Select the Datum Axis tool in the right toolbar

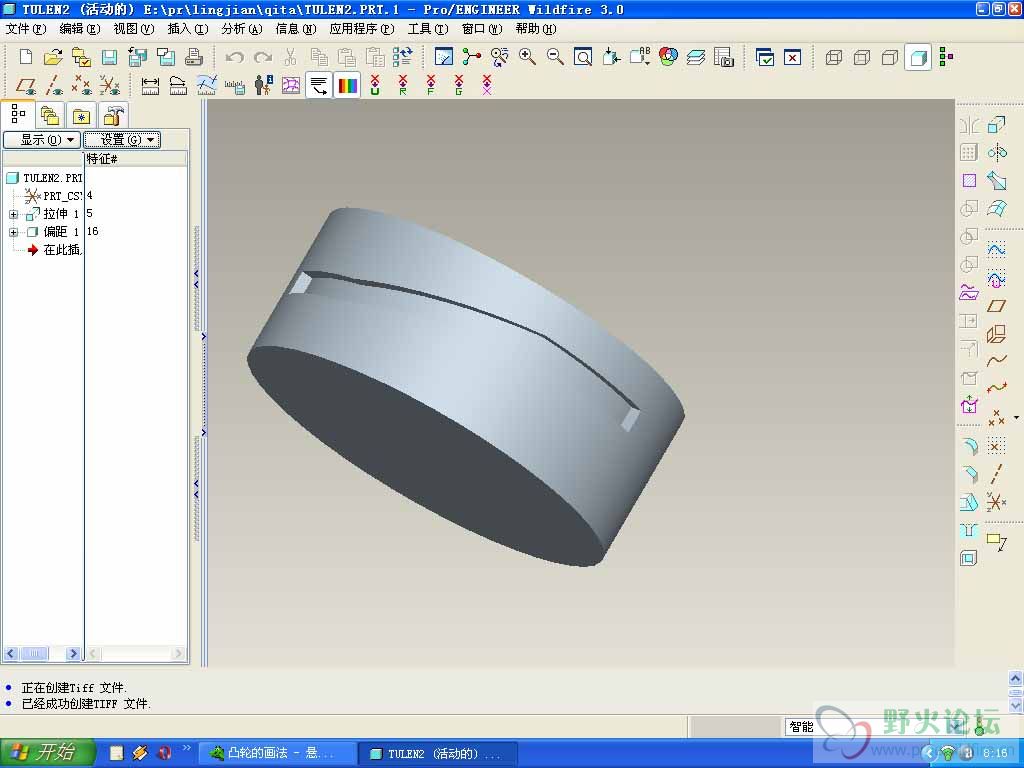pyautogui.click(x=997, y=474)
